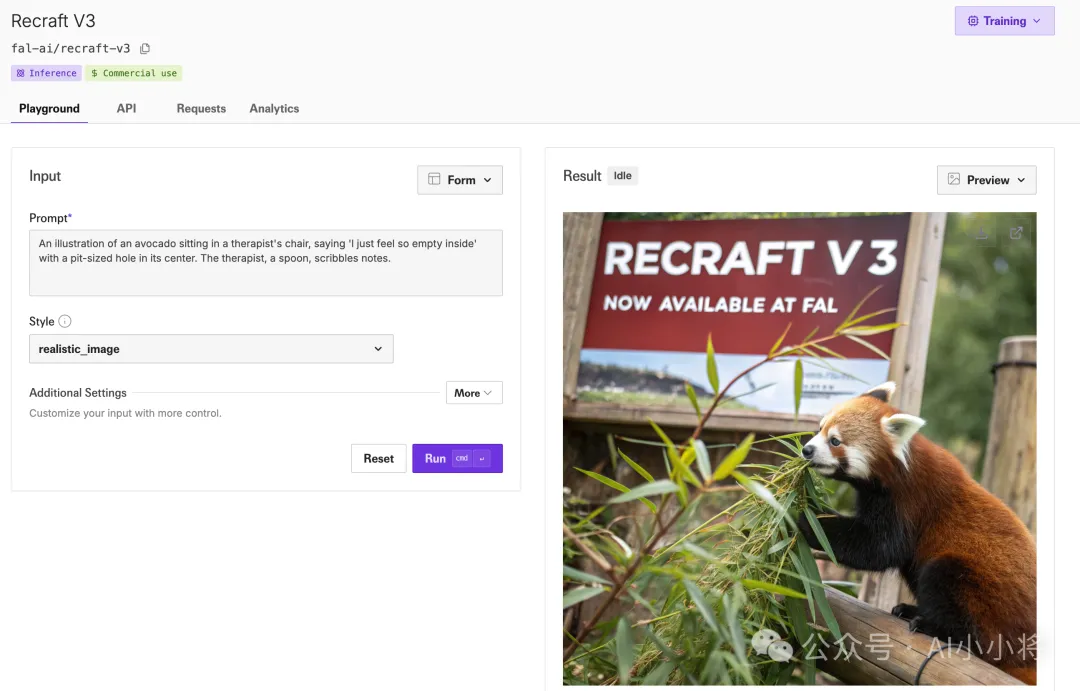This screenshot has height=691, width=1080.
Task: Click the Recraft V3 page title
Action: (x=53, y=21)
